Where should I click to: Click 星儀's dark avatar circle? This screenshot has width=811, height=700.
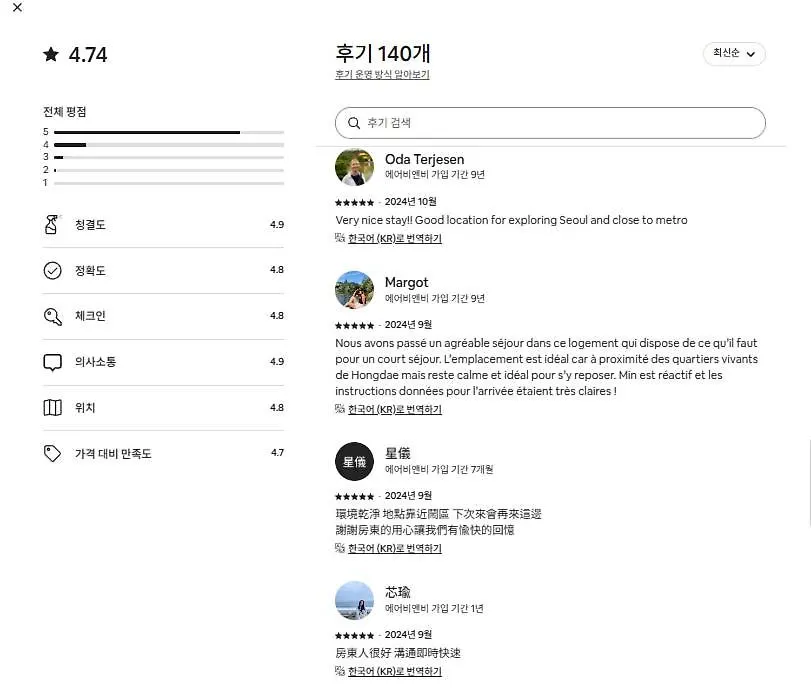click(x=354, y=461)
